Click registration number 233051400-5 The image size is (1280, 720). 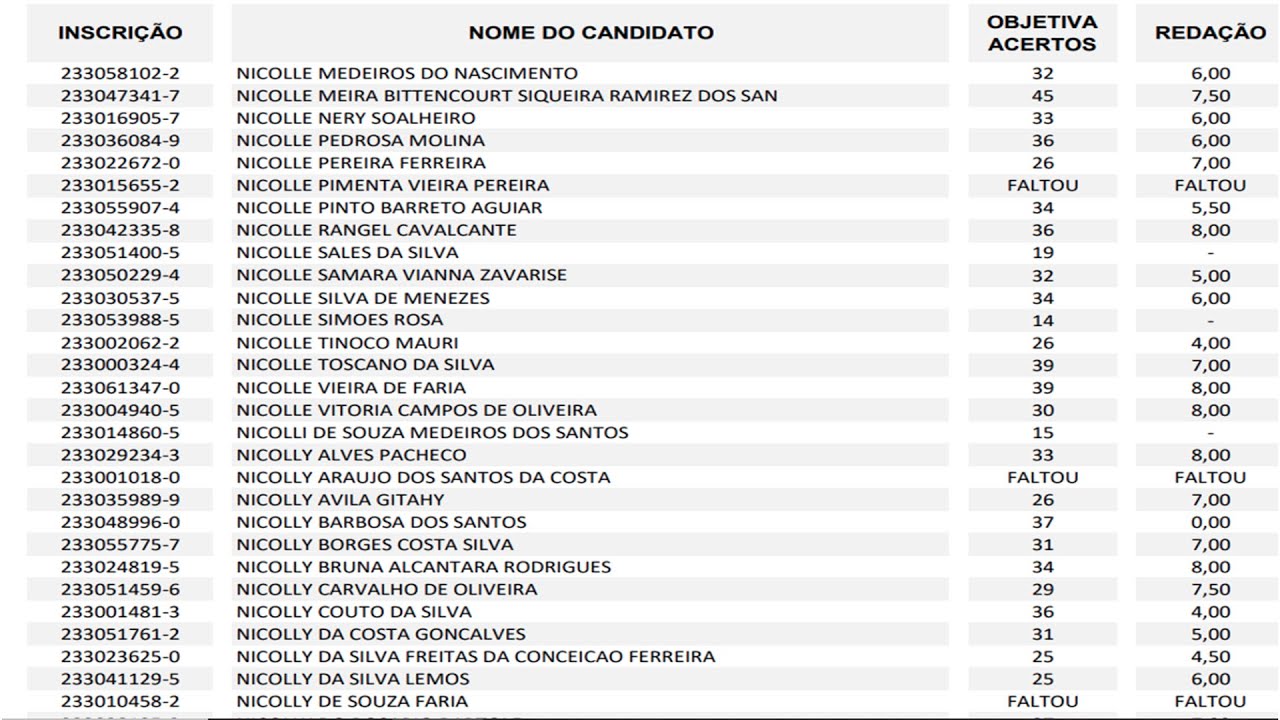pos(120,252)
